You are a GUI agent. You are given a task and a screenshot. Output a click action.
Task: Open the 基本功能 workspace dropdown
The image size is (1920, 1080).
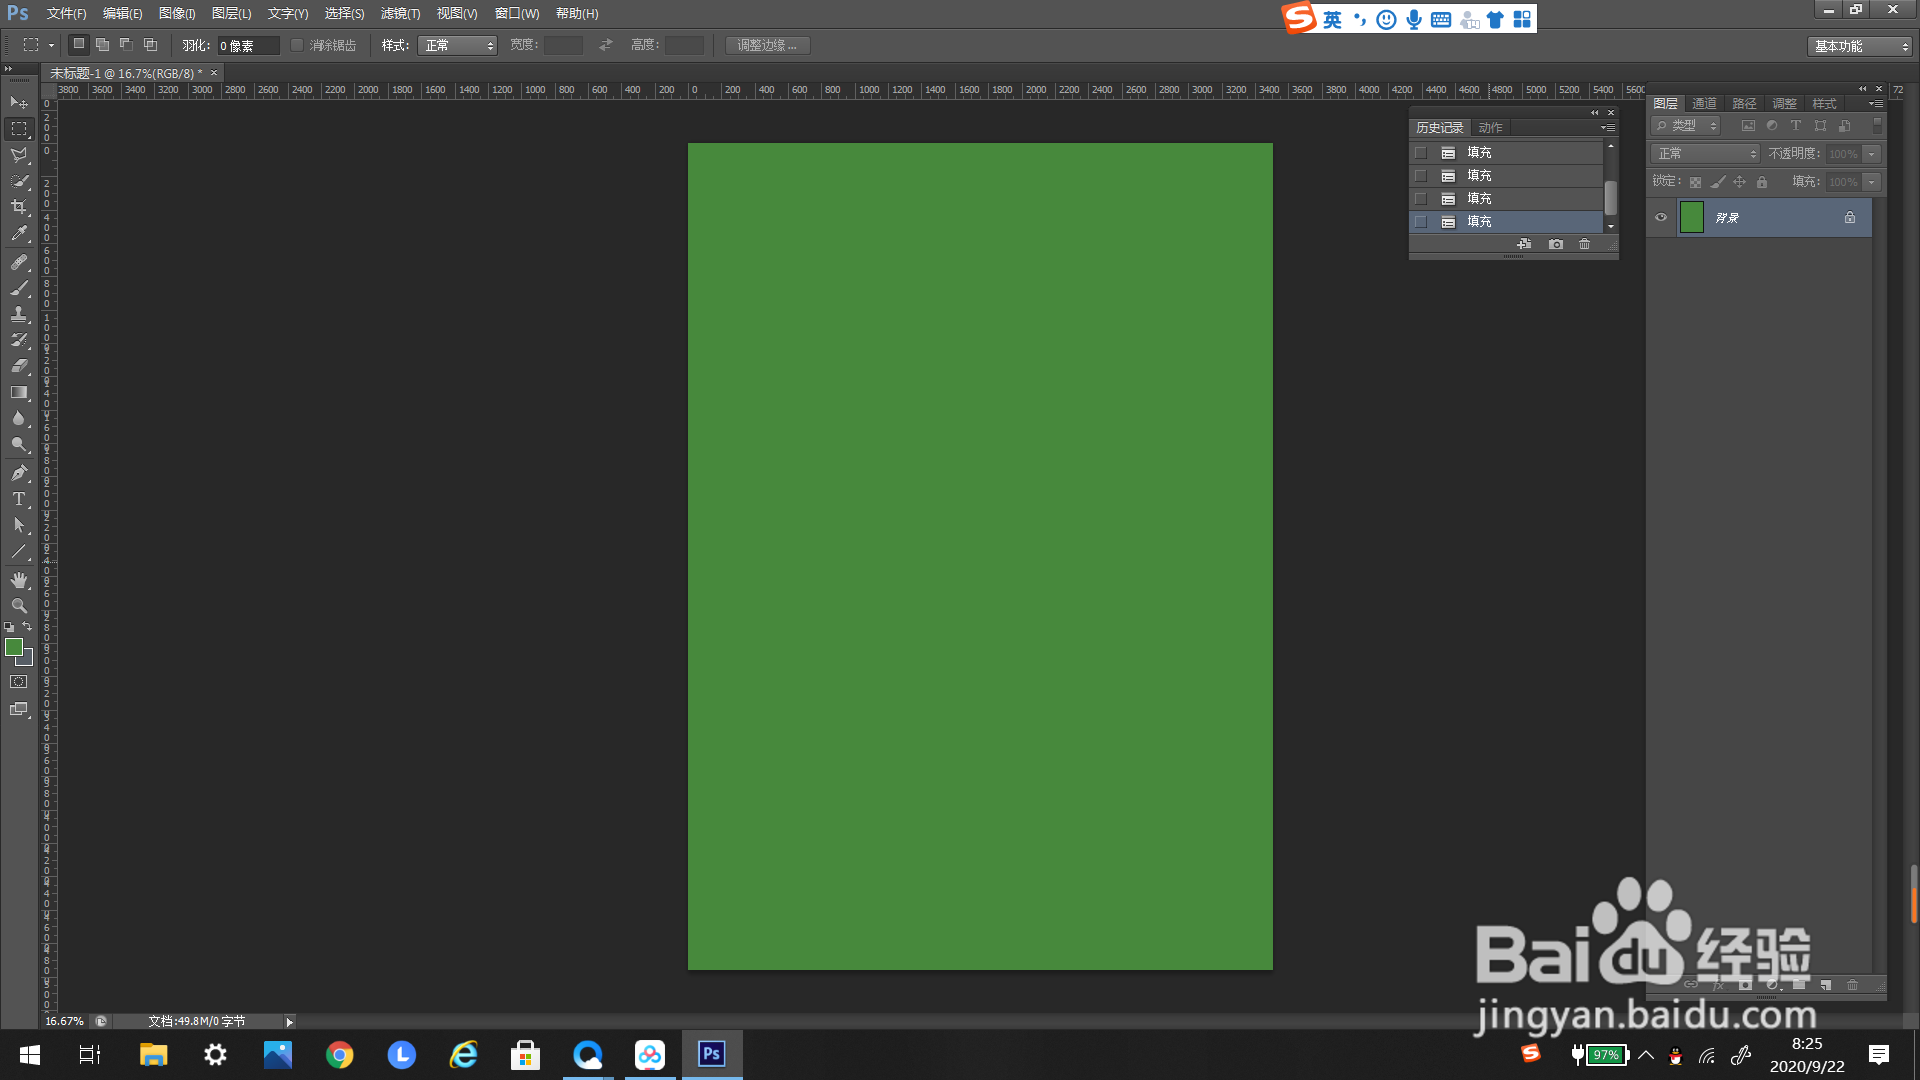1860,46
